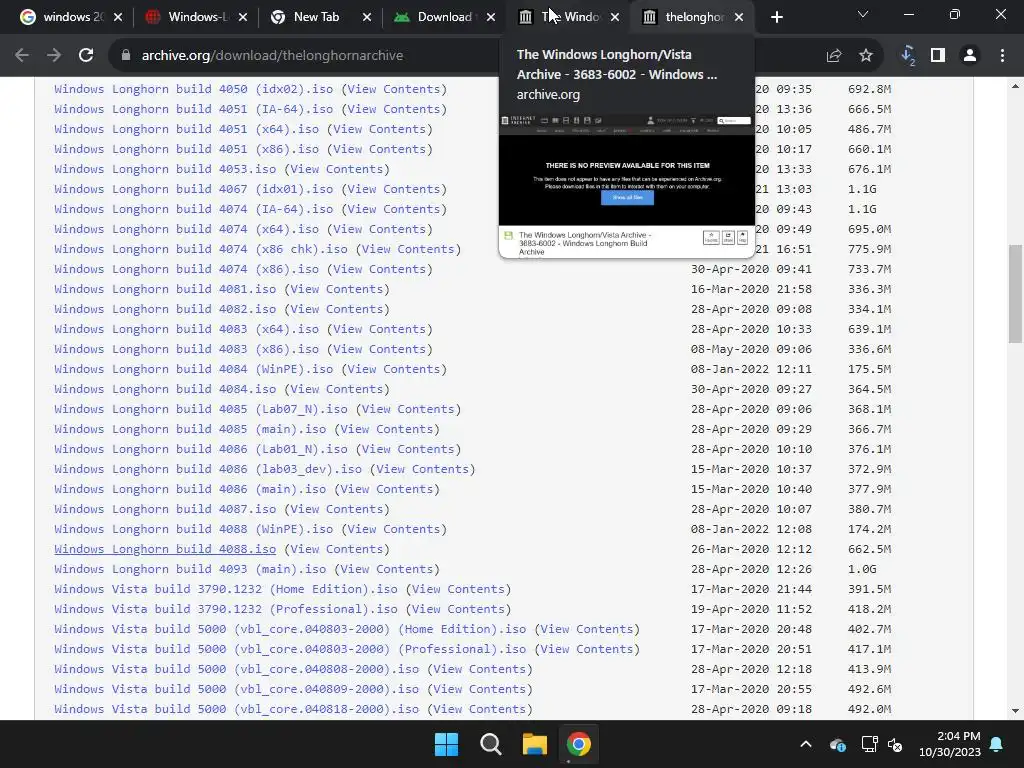Click scrollbar down arrow
The width and height of the screenshot is (1024, 768).
point(1015,711)
